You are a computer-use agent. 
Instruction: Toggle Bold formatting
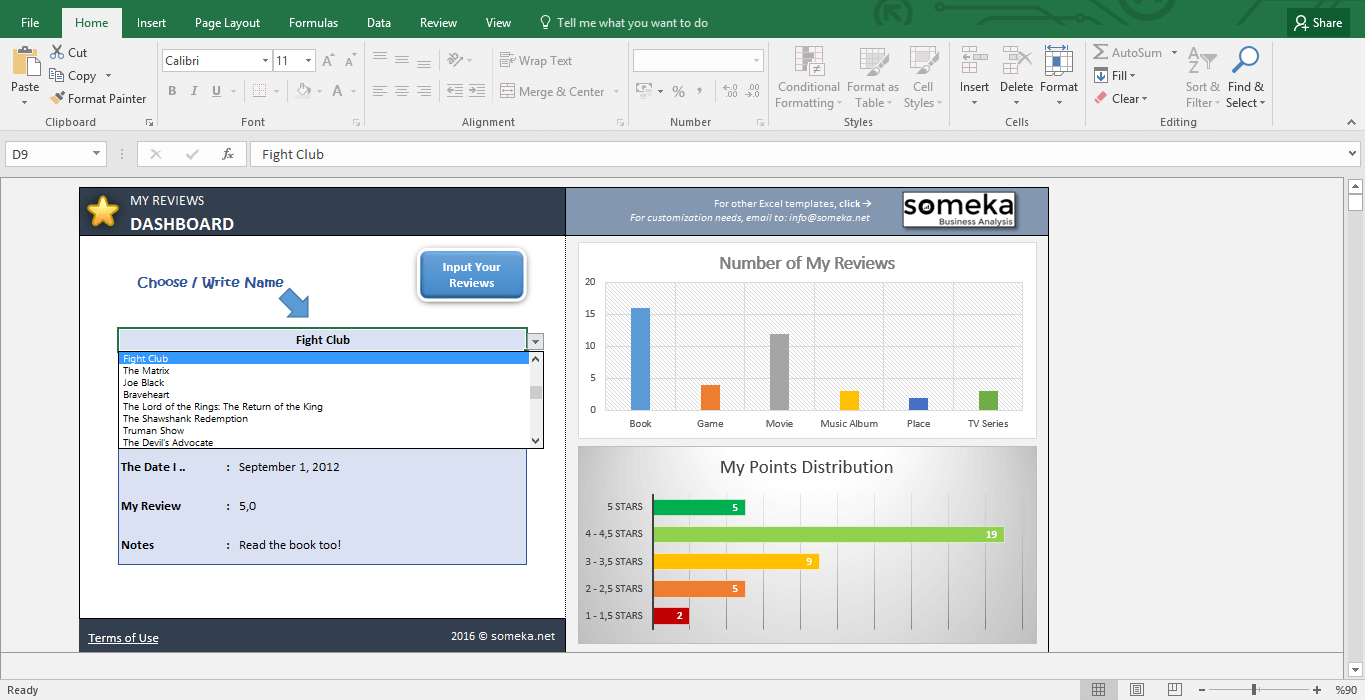click(x=172, y=91)
